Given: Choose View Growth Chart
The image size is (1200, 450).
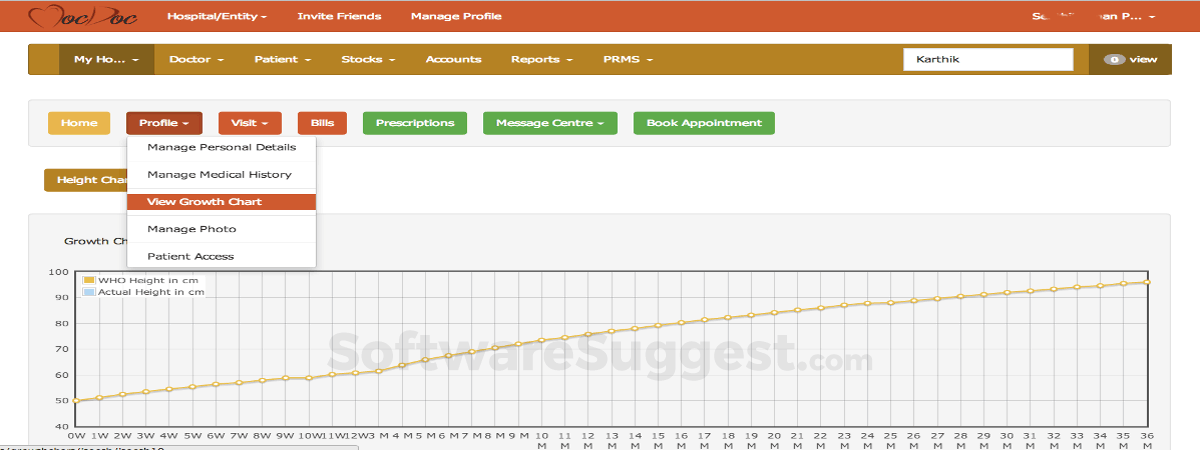Looking at the screenshot, I should [221, 202].
